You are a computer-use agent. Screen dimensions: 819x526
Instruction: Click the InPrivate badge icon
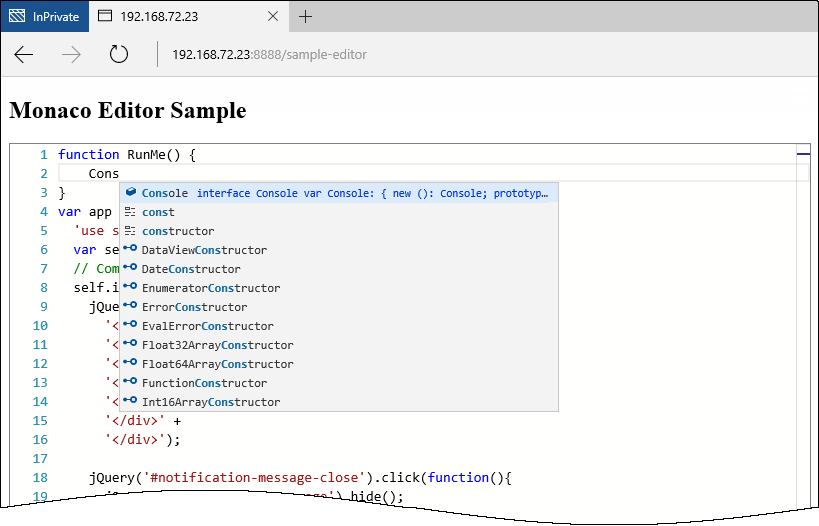pyautogui.click(x=18, y=16)
